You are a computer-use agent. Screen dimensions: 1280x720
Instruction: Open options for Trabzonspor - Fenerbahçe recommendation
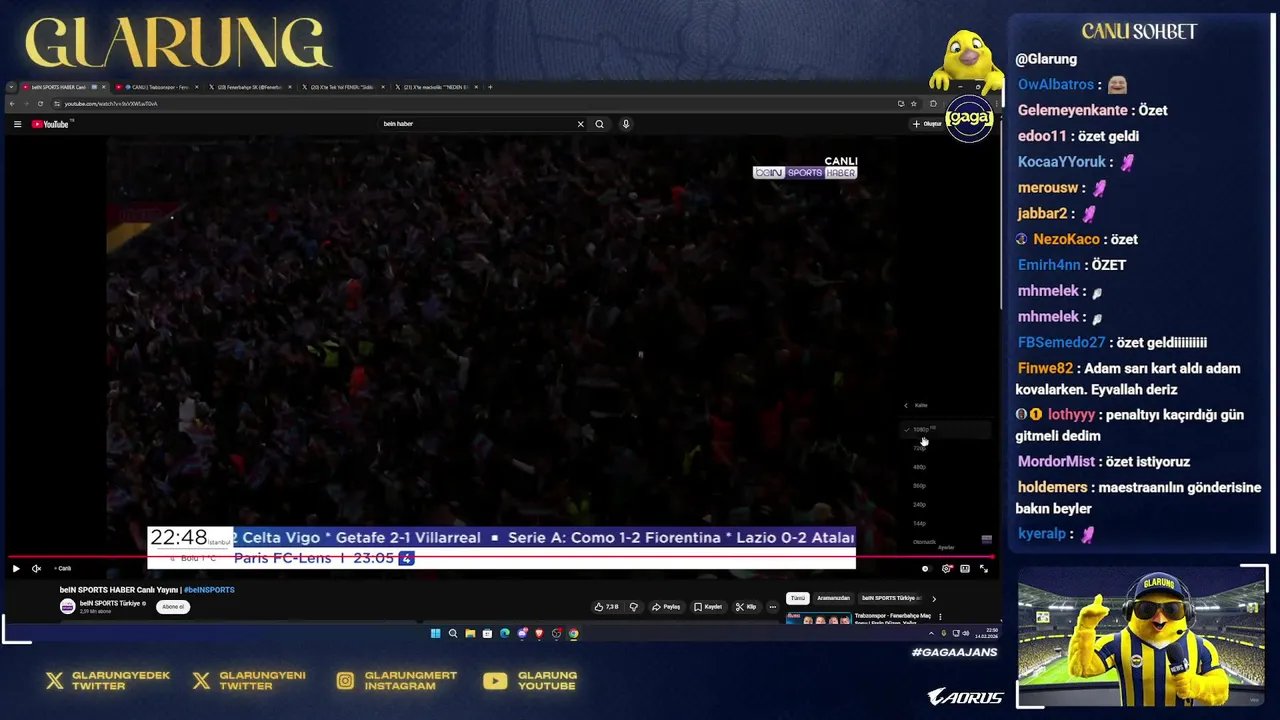[940, 616]
